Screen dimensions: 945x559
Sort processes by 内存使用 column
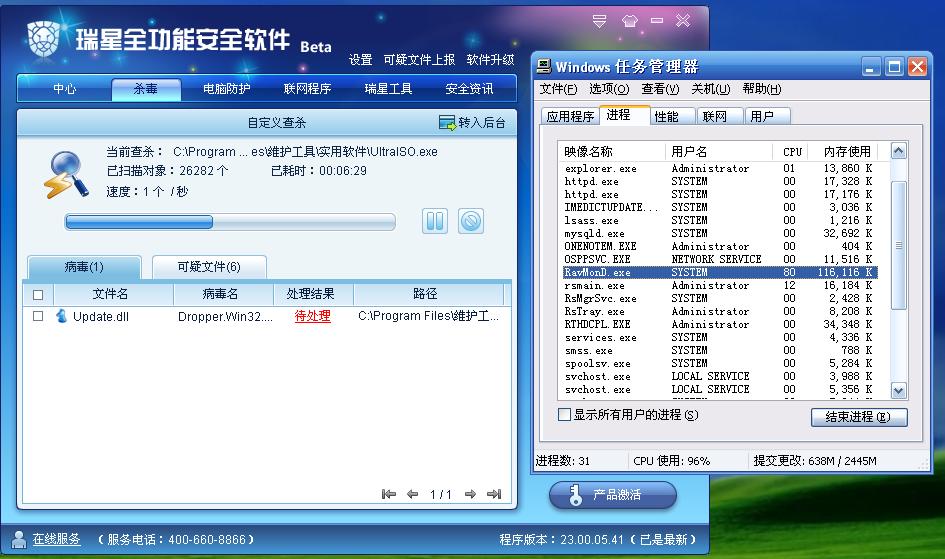coord(844,151)
